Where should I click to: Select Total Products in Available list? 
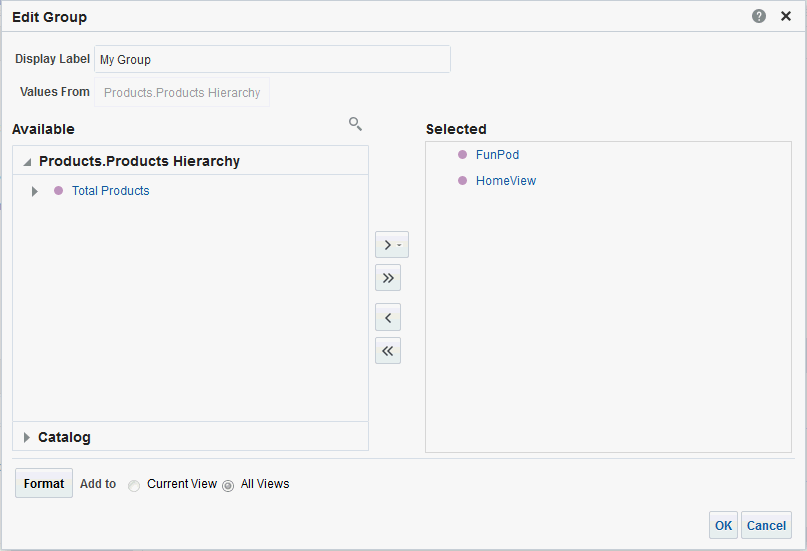click(110, 191)
